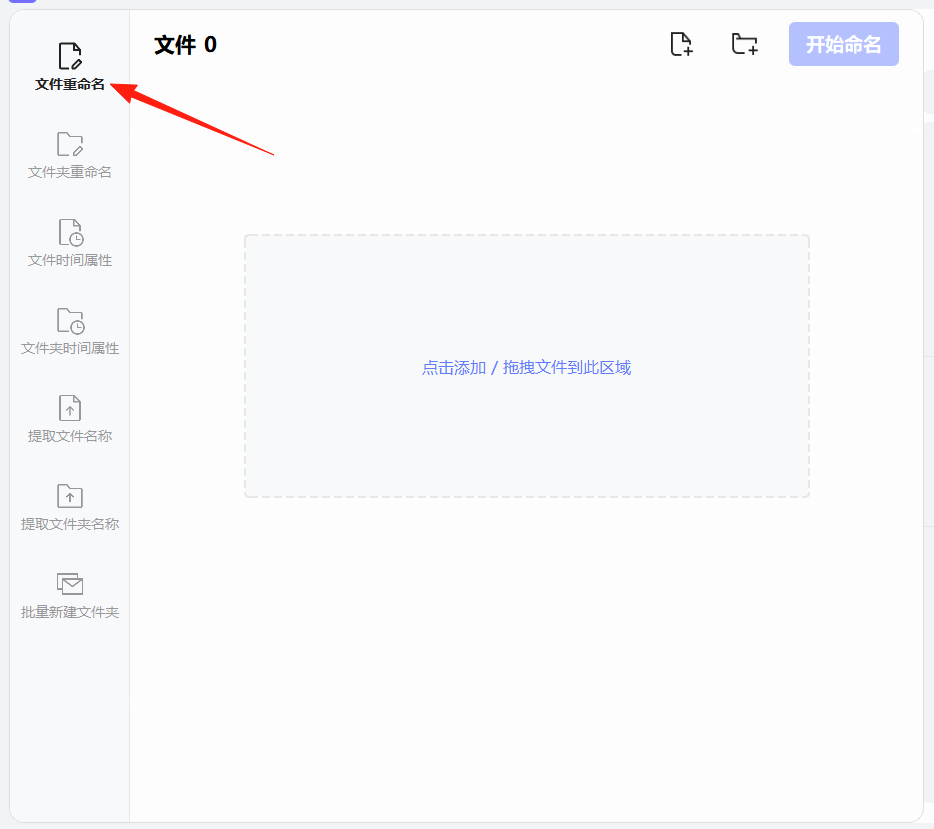Select the 文件重命名 sidebar icon

pos(70,56)
